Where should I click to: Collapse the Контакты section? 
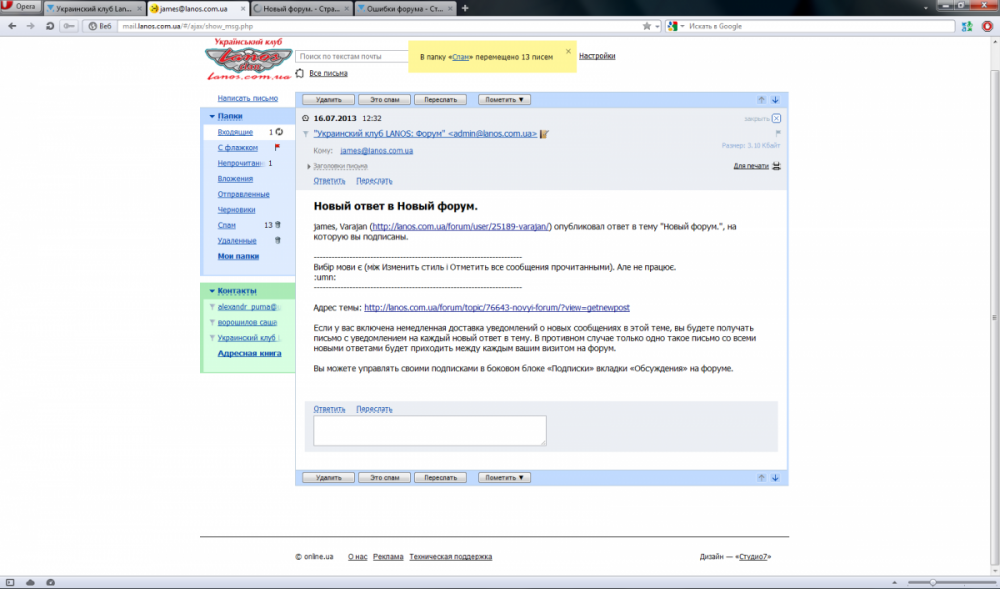212,291
